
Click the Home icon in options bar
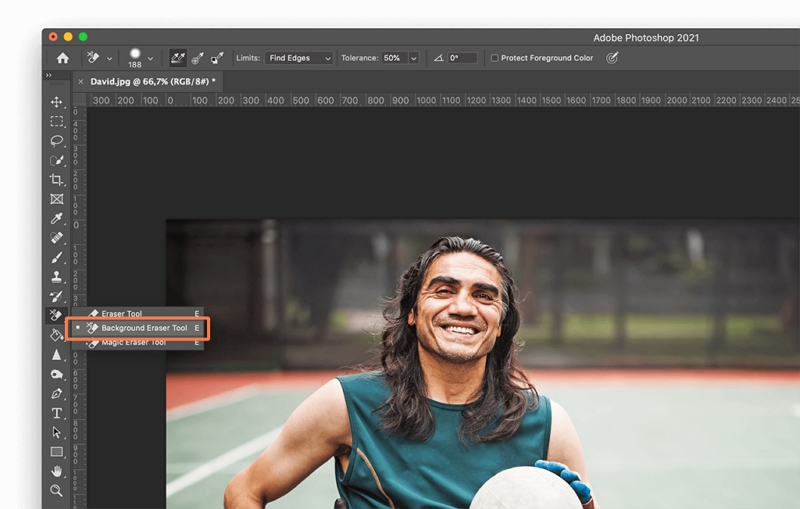63,58
